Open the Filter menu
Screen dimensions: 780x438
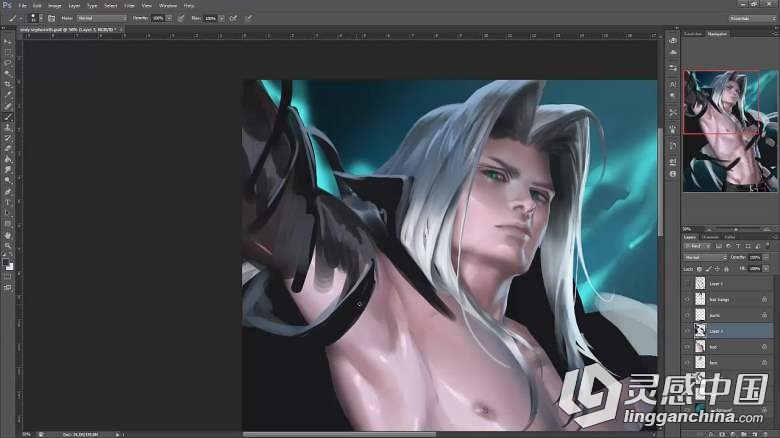129,5
